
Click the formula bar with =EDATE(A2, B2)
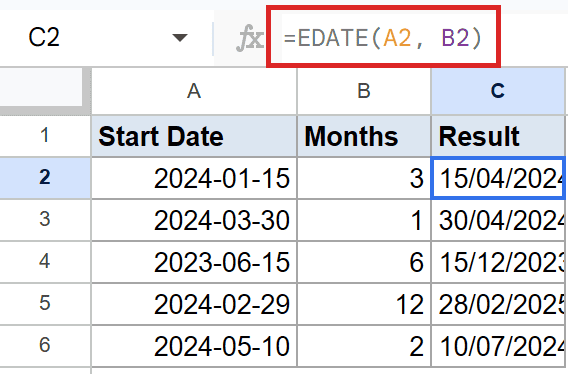click(x=383, y=38)
